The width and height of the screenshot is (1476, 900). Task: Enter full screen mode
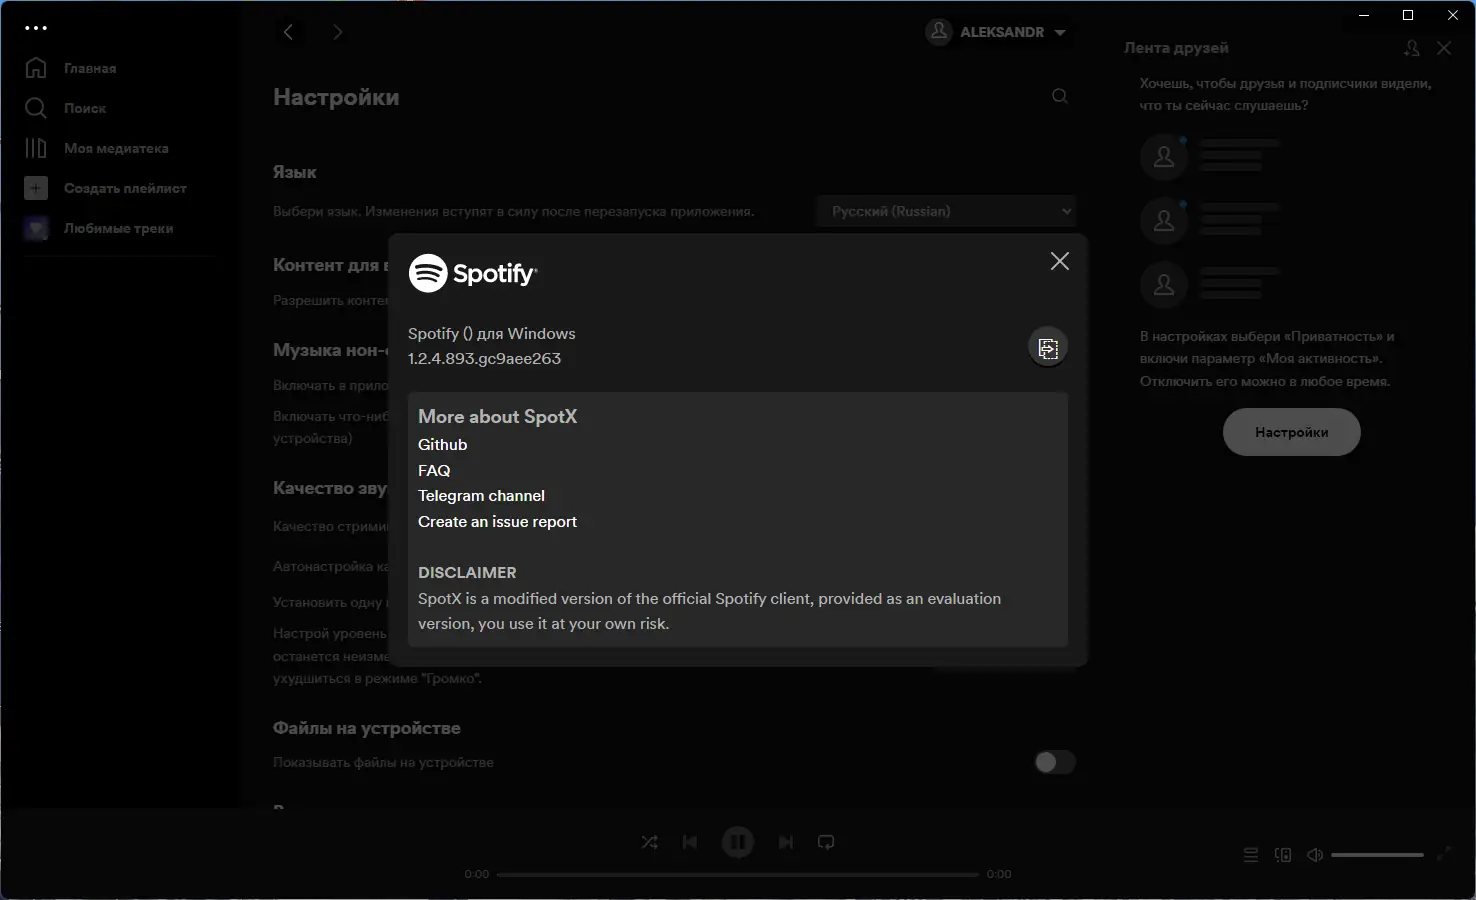click(1444, 854)
